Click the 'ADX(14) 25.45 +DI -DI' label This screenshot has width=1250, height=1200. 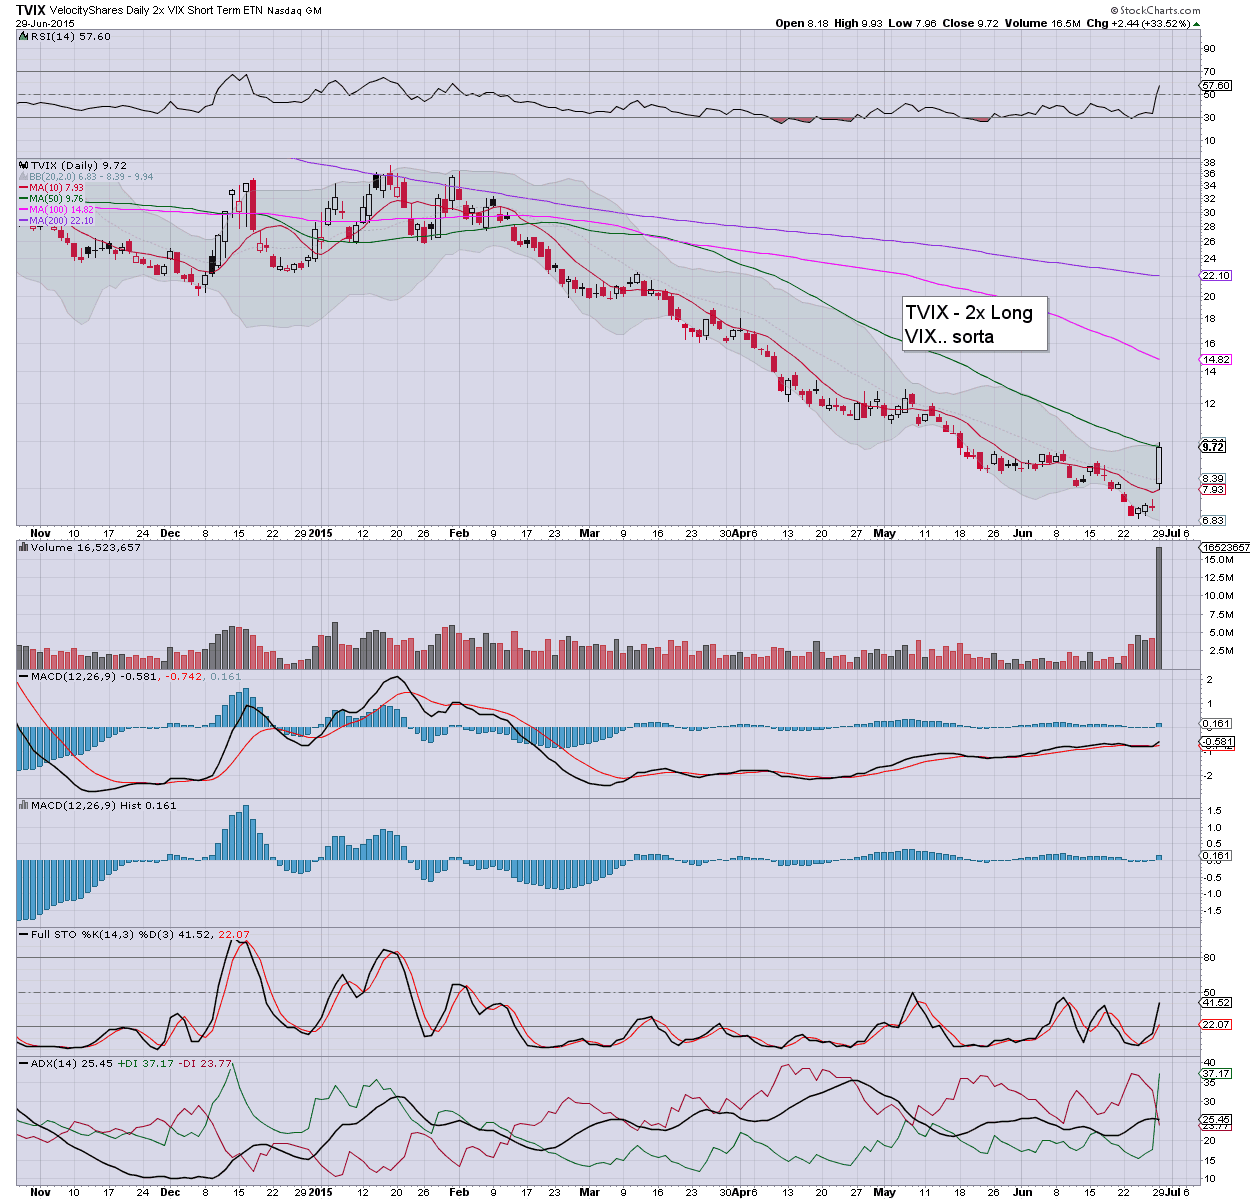[131, 1063]
